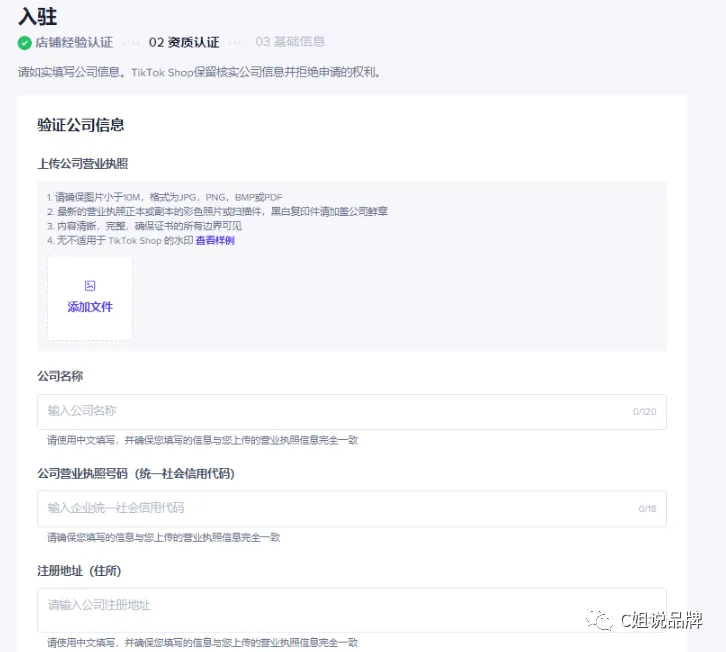
Task: Go to the 03 基础信息 step
Action: click(x=290, y=42)
